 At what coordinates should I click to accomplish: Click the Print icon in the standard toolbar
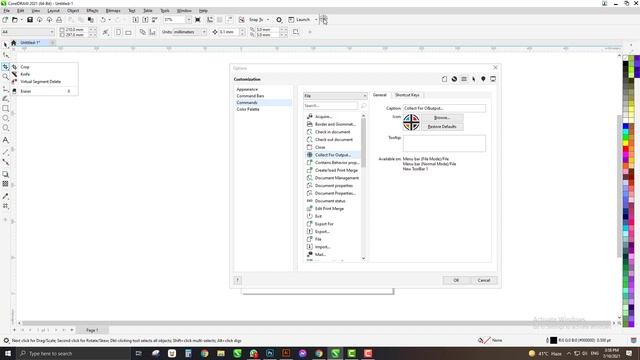click(x=59, y=20)
